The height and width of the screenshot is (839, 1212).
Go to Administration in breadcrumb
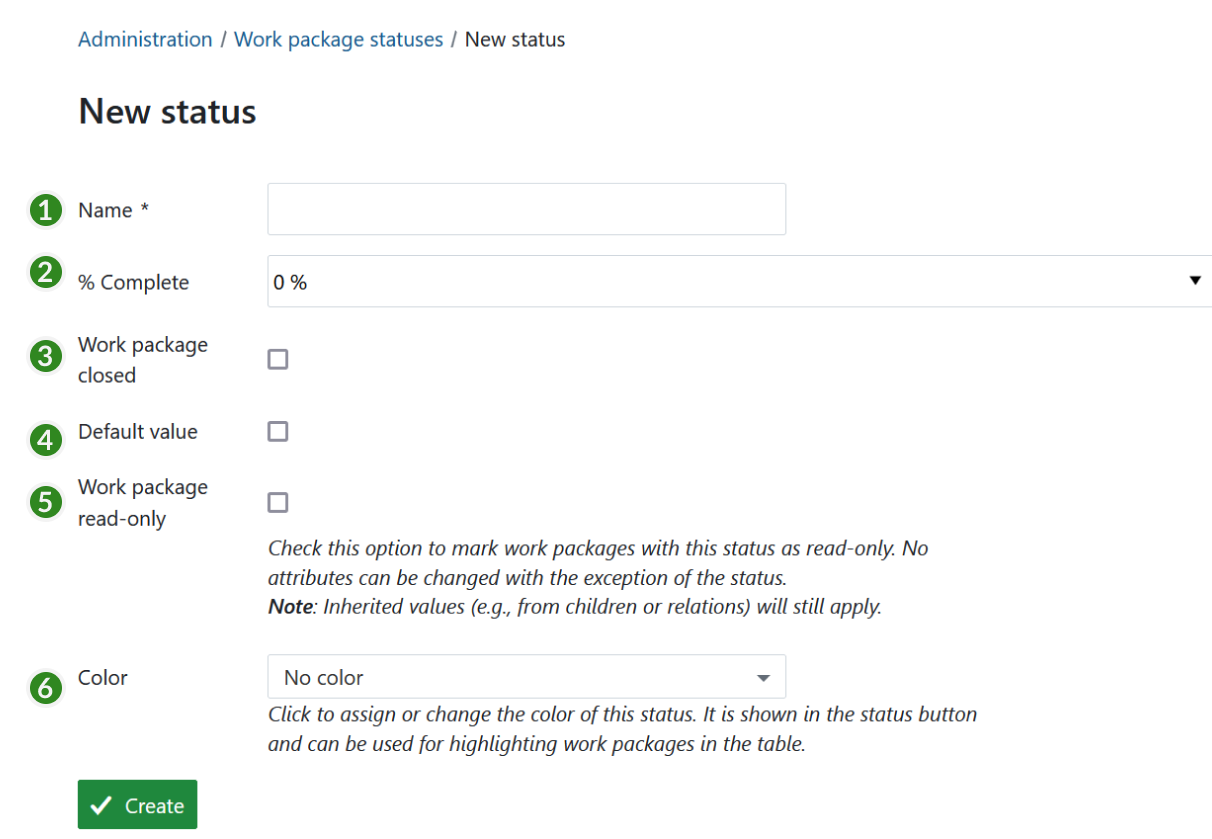click(x=145, y=40)
